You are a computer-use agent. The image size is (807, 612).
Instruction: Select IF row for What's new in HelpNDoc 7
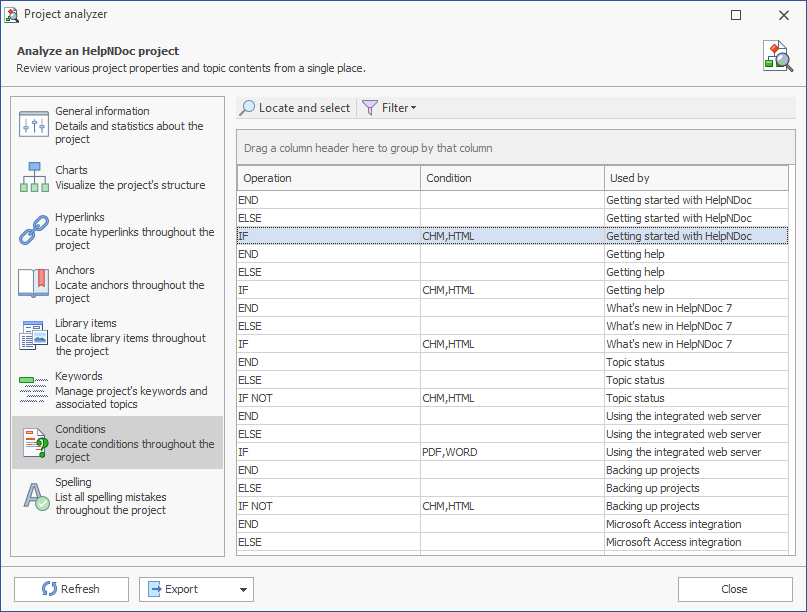[x=513, y=344]
